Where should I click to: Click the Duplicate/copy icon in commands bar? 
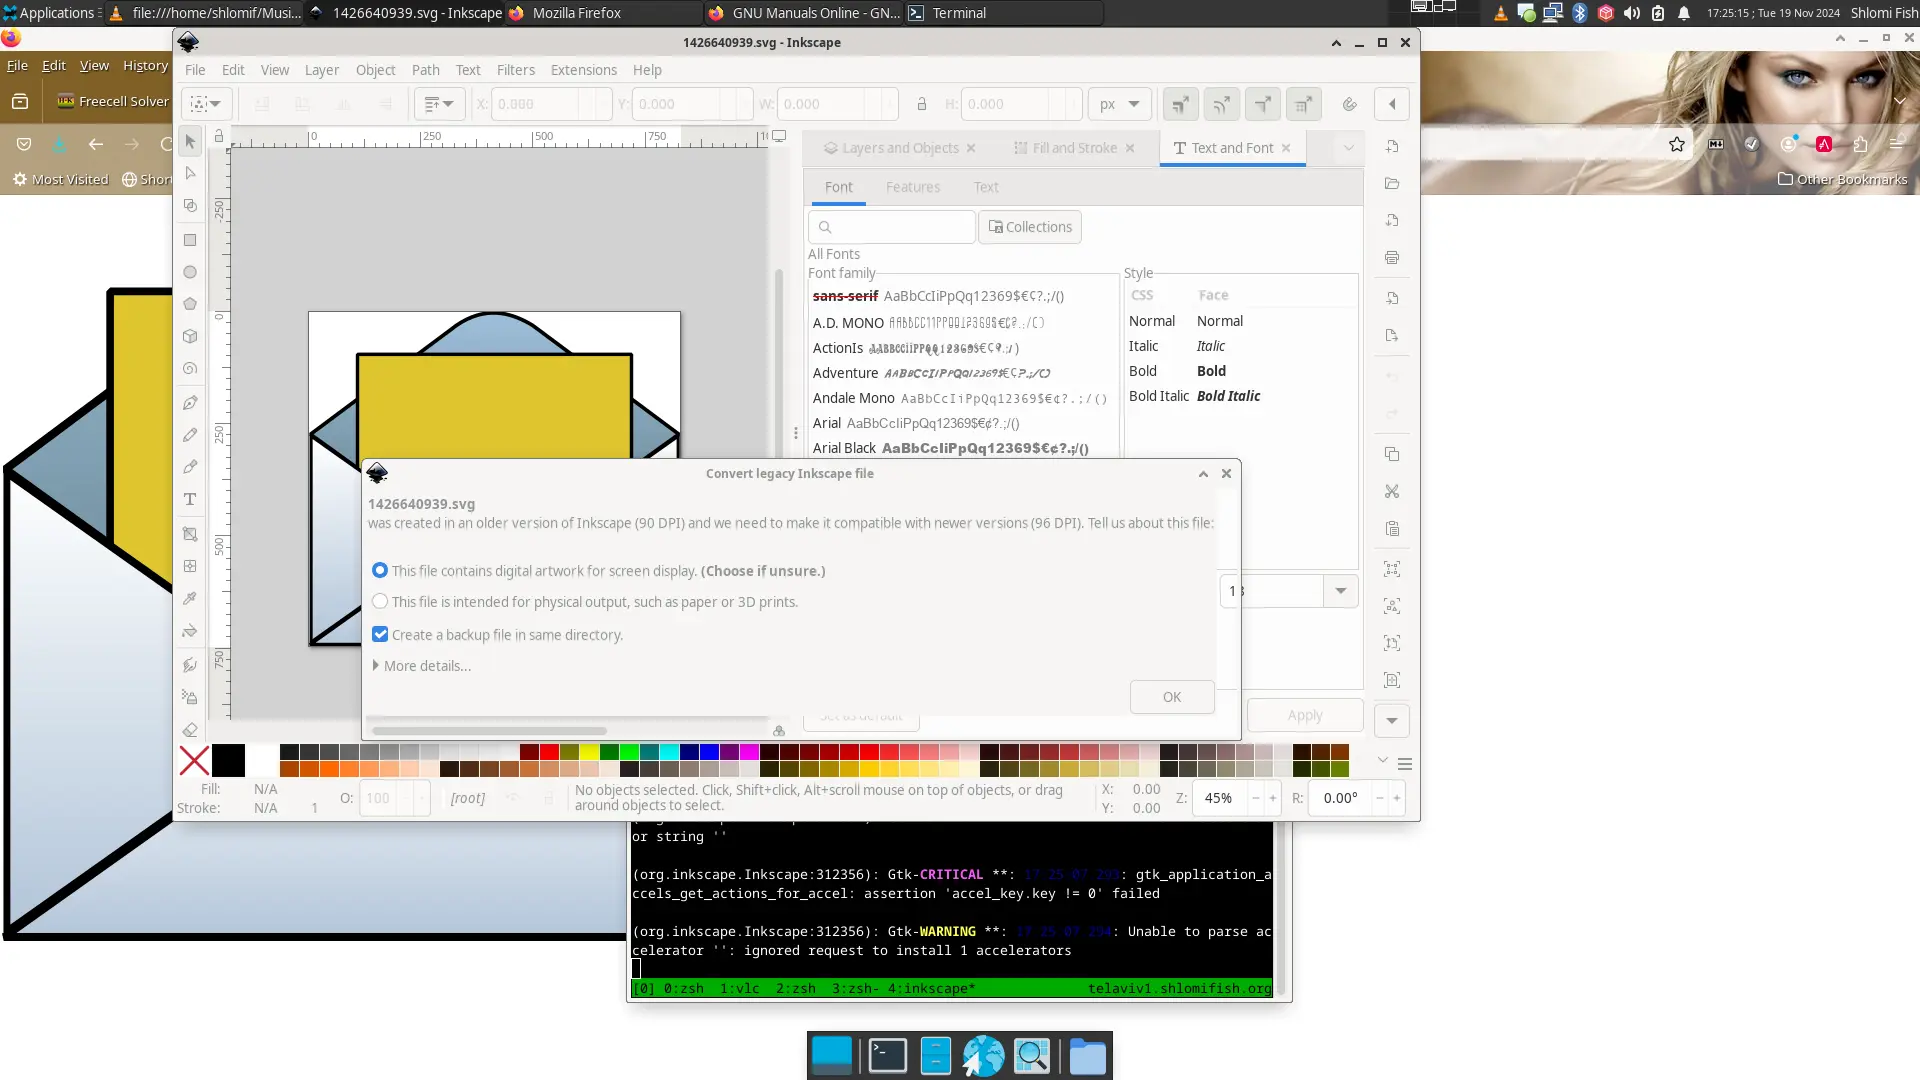(1392, 455)
